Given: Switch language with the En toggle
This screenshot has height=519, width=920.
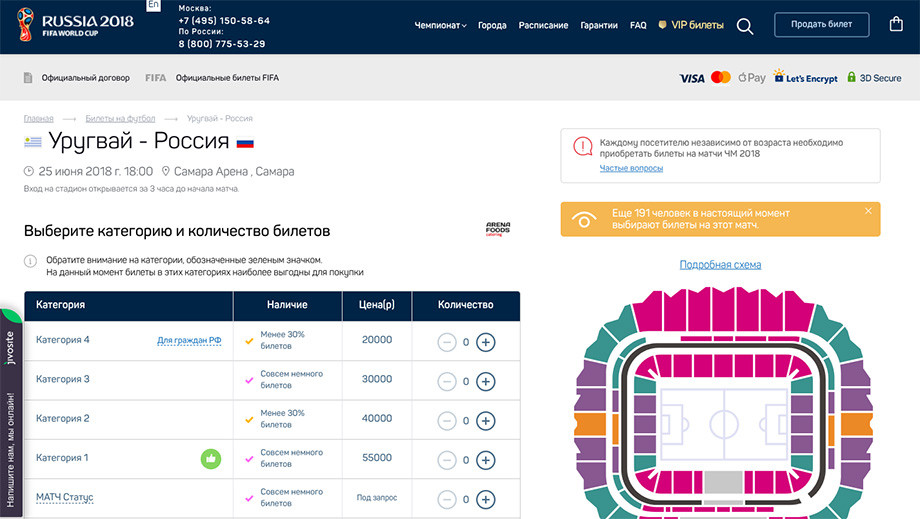Looking at the screenshot, I should click(153, 5).
